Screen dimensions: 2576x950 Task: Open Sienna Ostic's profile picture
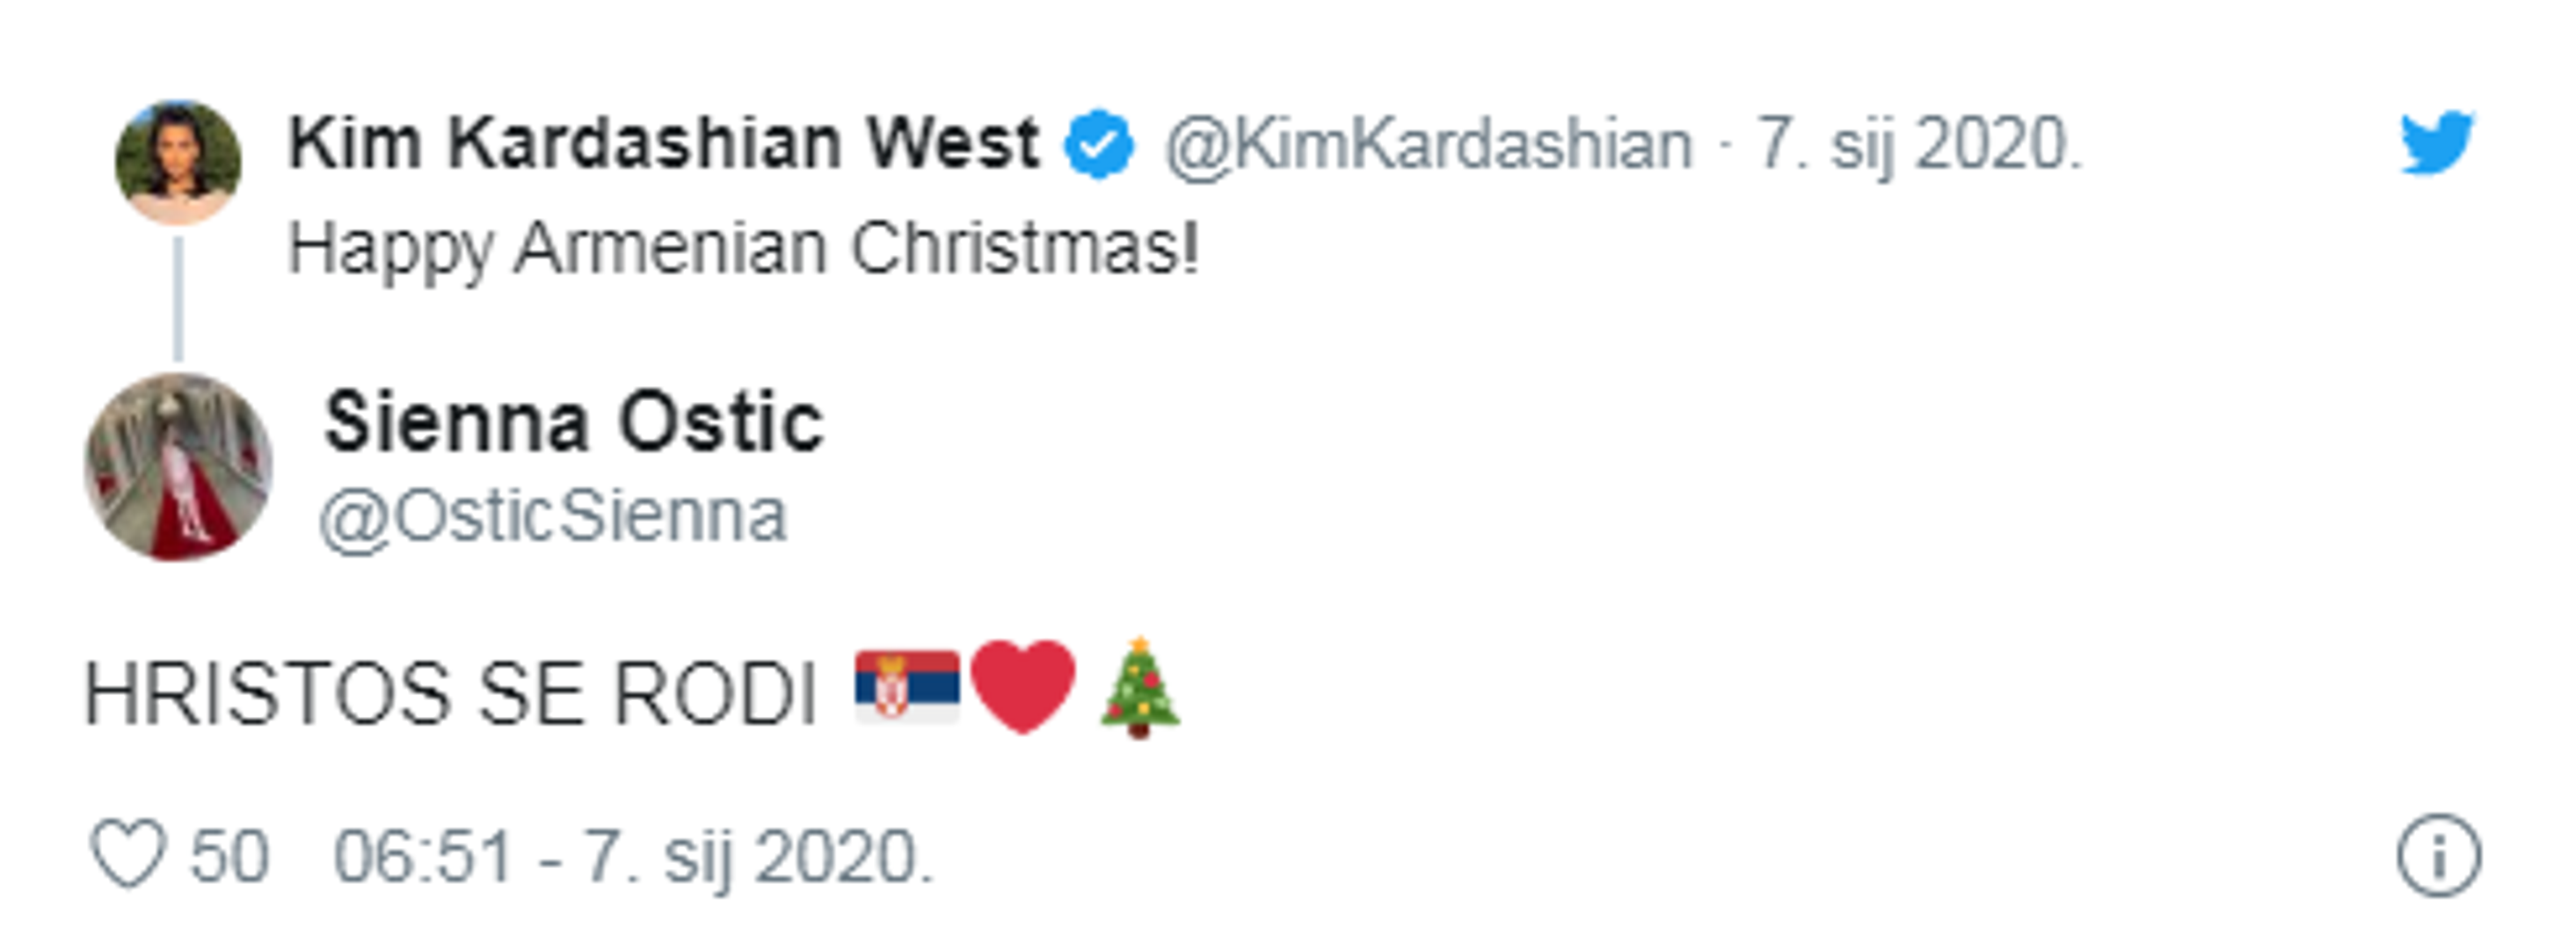(x=178, y=467)
